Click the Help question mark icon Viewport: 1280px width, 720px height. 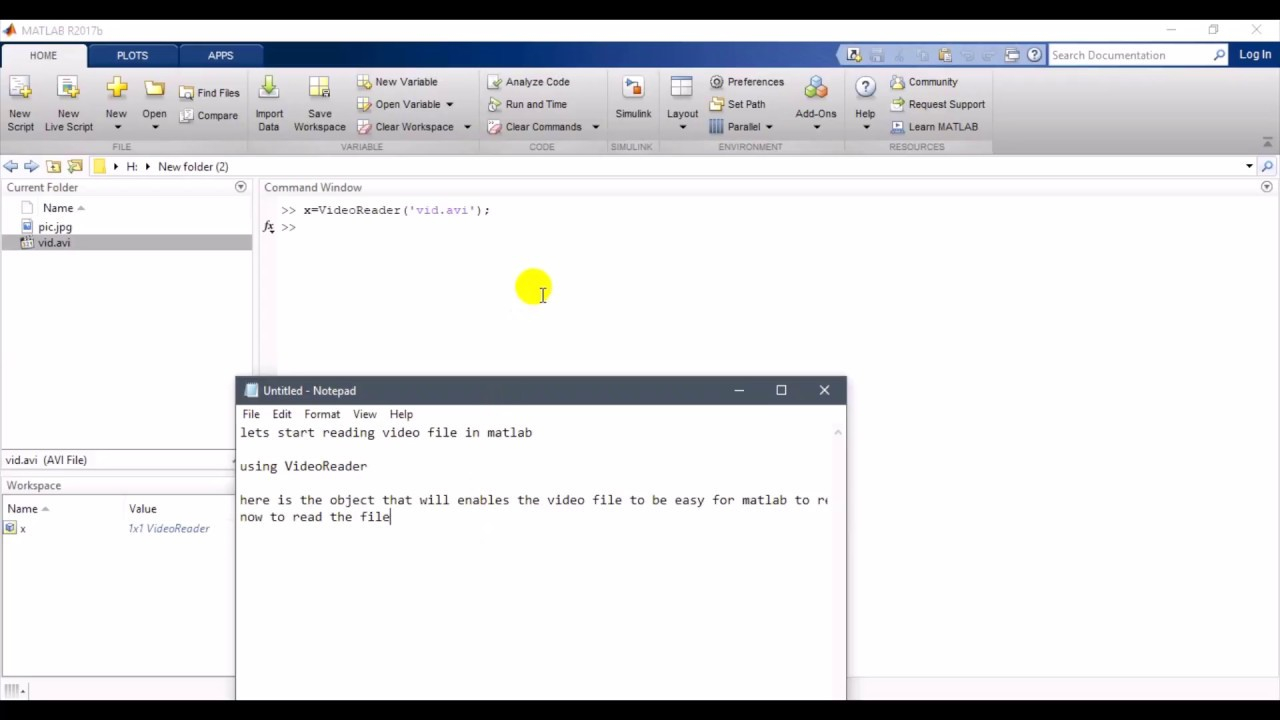pyautogui.click(x=865, y=88)
